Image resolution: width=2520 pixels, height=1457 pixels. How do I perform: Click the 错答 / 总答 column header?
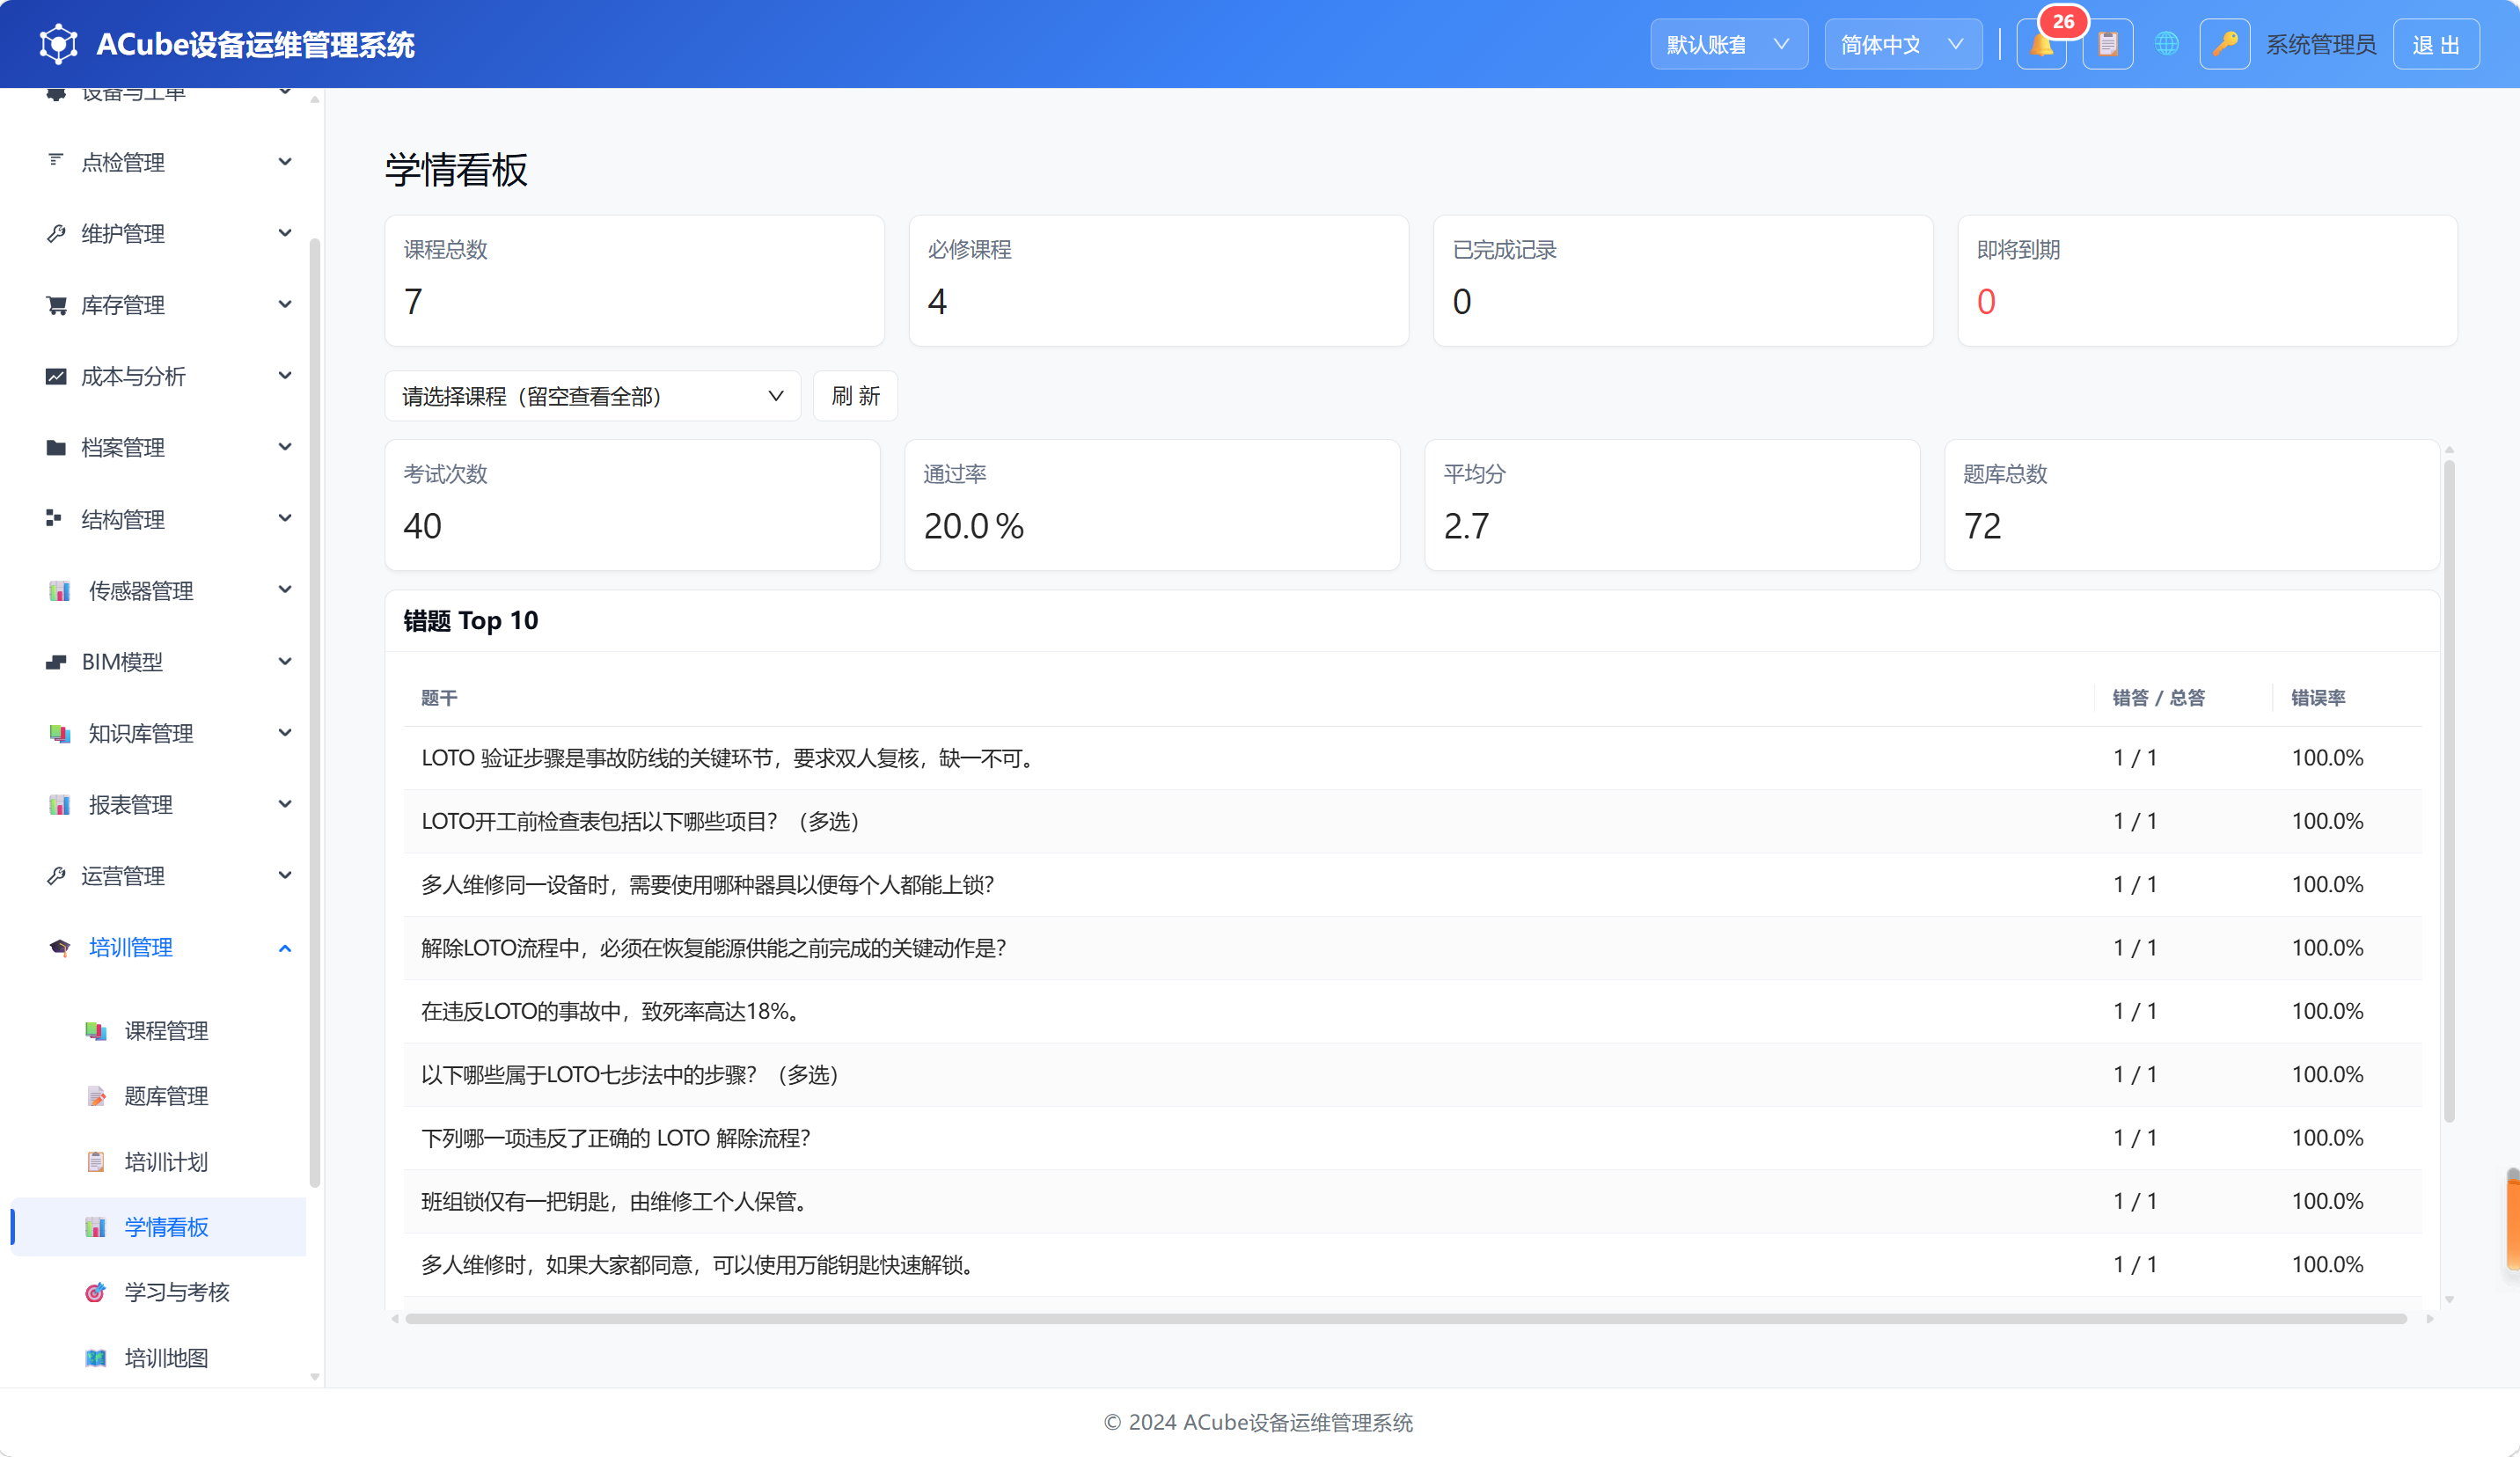click(2158, 698)
